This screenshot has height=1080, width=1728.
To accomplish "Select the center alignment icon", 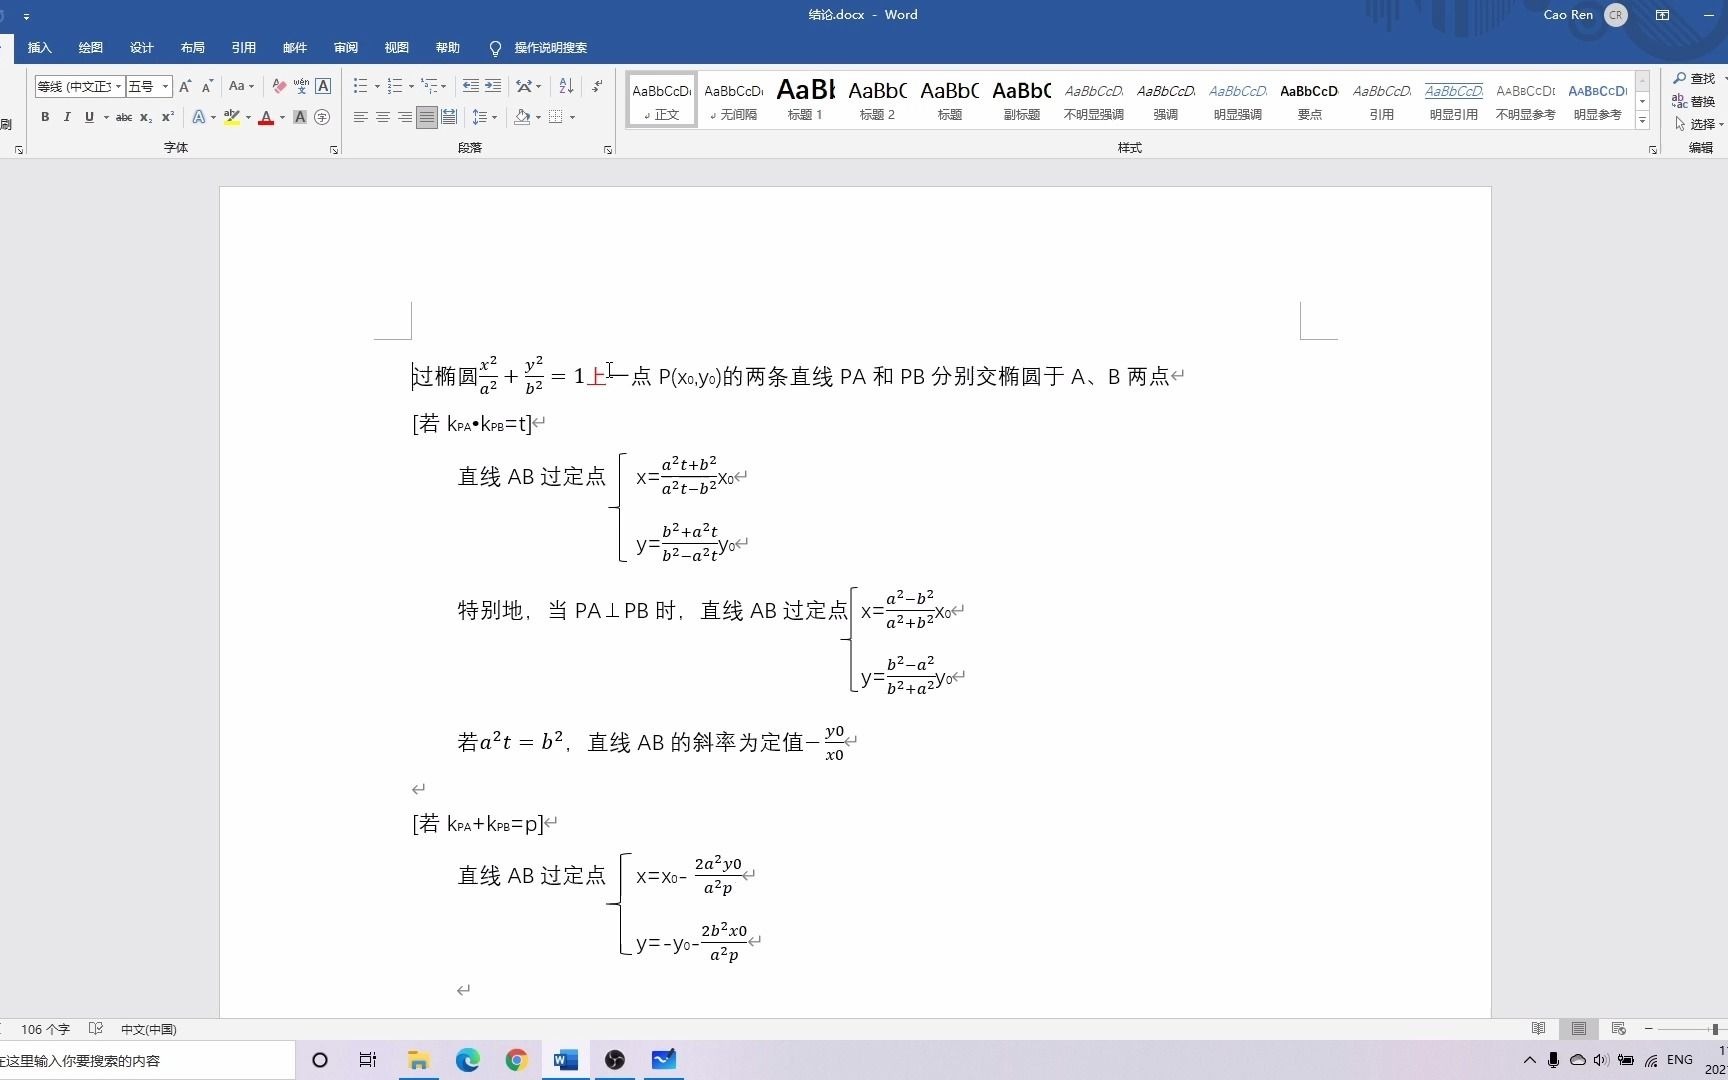I will 382,117.
